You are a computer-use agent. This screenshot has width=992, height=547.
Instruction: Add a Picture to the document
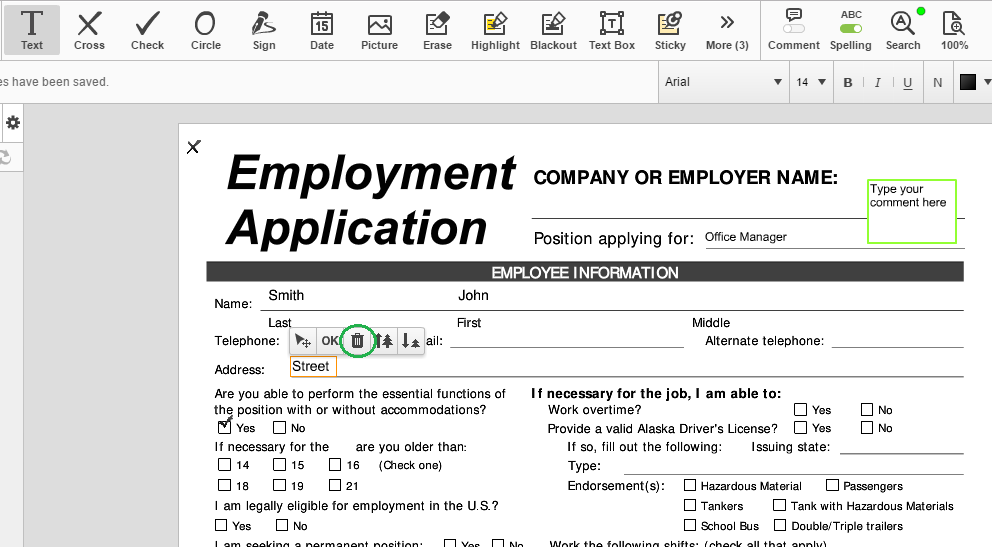point(380,30)
